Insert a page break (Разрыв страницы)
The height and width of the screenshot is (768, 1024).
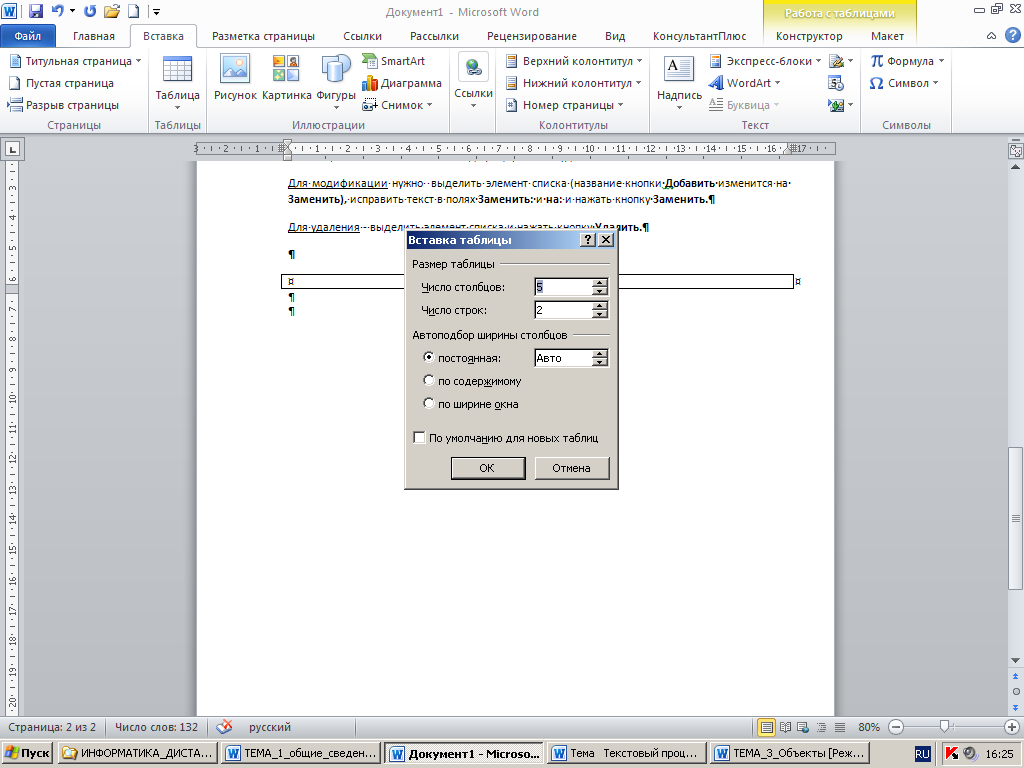[63, 105]
